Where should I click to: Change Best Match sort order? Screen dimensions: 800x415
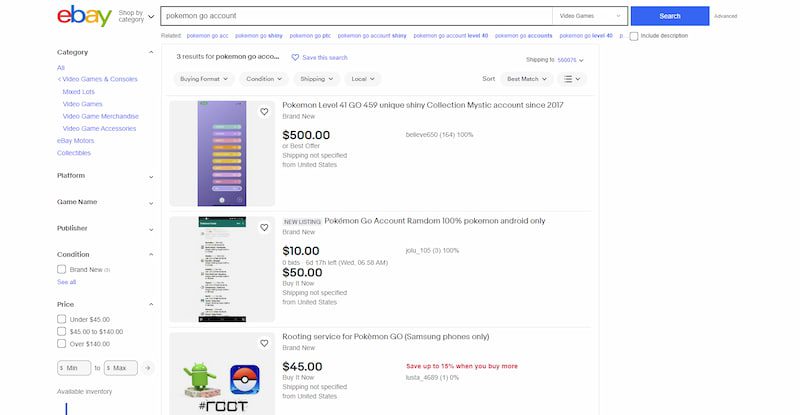[x=527, y=79]
